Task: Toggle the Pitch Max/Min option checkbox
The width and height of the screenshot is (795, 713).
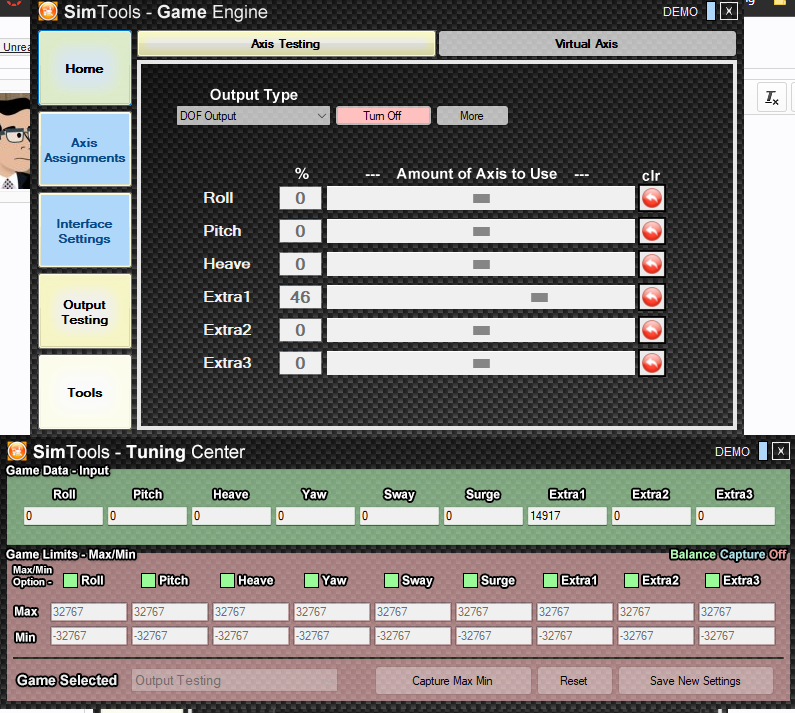Action: coord(149,581)
